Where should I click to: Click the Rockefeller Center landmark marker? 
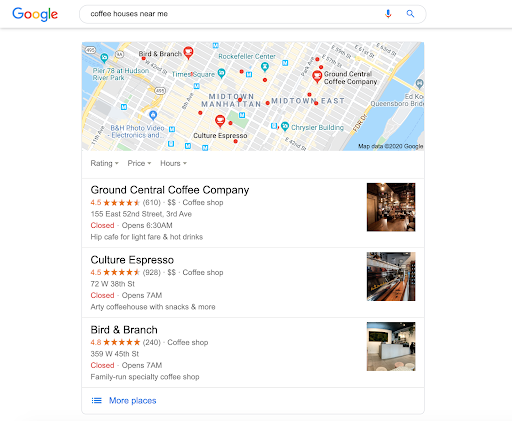[x=265, y=67]
